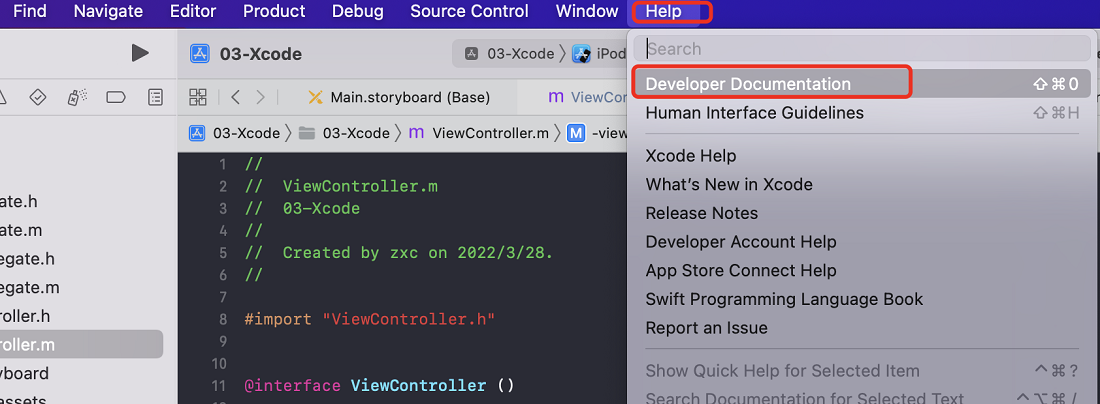This screenshot has width=1100, height=404.
Task: Go forward with the right chevron
Action: tap(261, 97)
